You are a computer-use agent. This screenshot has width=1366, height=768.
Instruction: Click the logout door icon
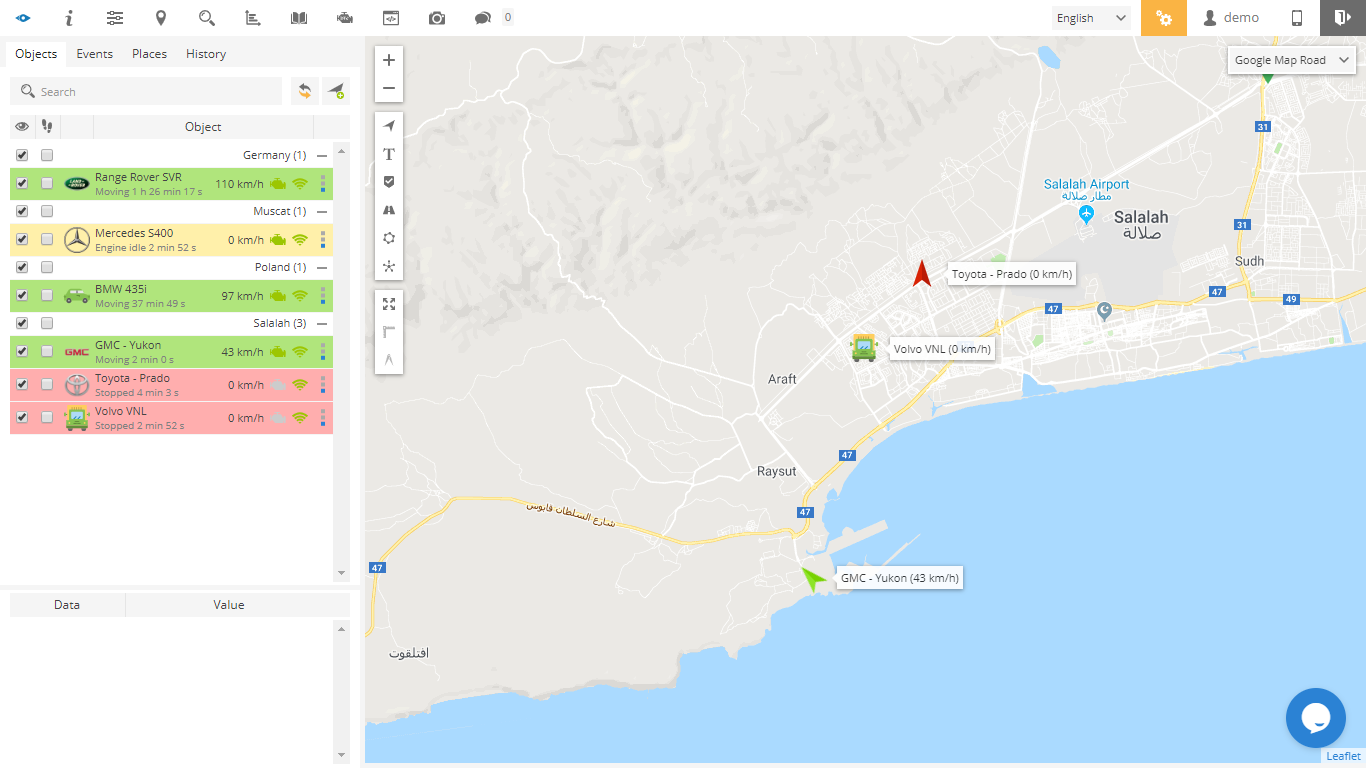(1343, 18)
